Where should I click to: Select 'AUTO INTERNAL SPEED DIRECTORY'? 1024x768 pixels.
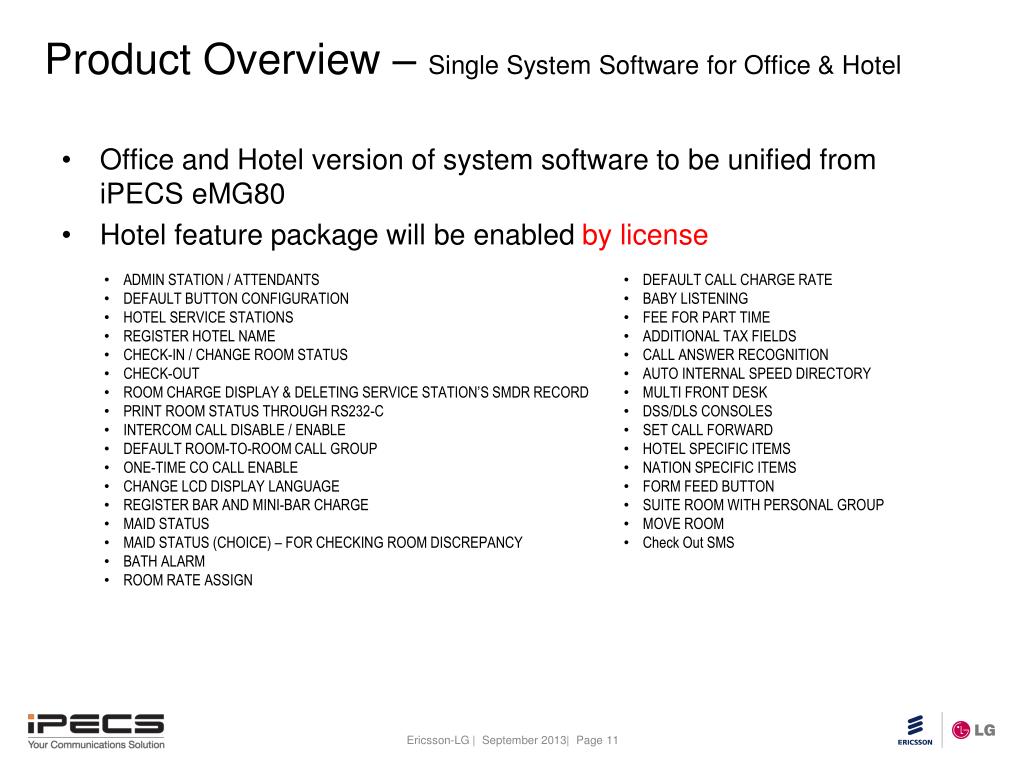coord(756,374)
